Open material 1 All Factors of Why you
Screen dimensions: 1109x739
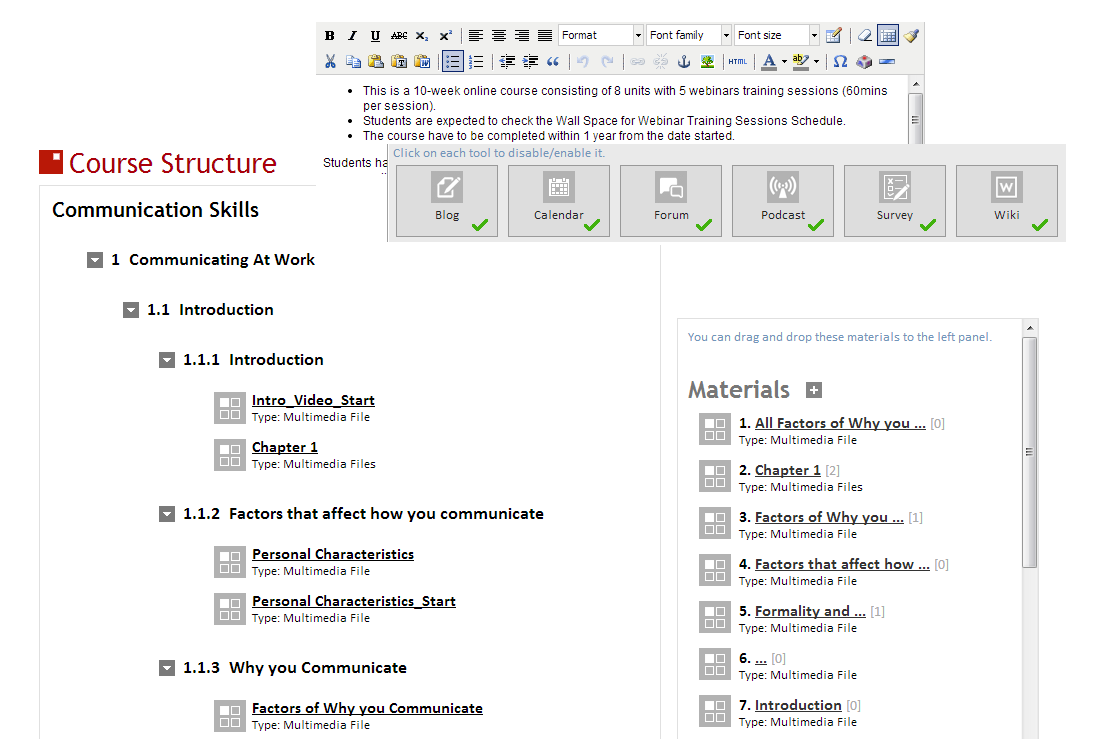coord(840,423)
